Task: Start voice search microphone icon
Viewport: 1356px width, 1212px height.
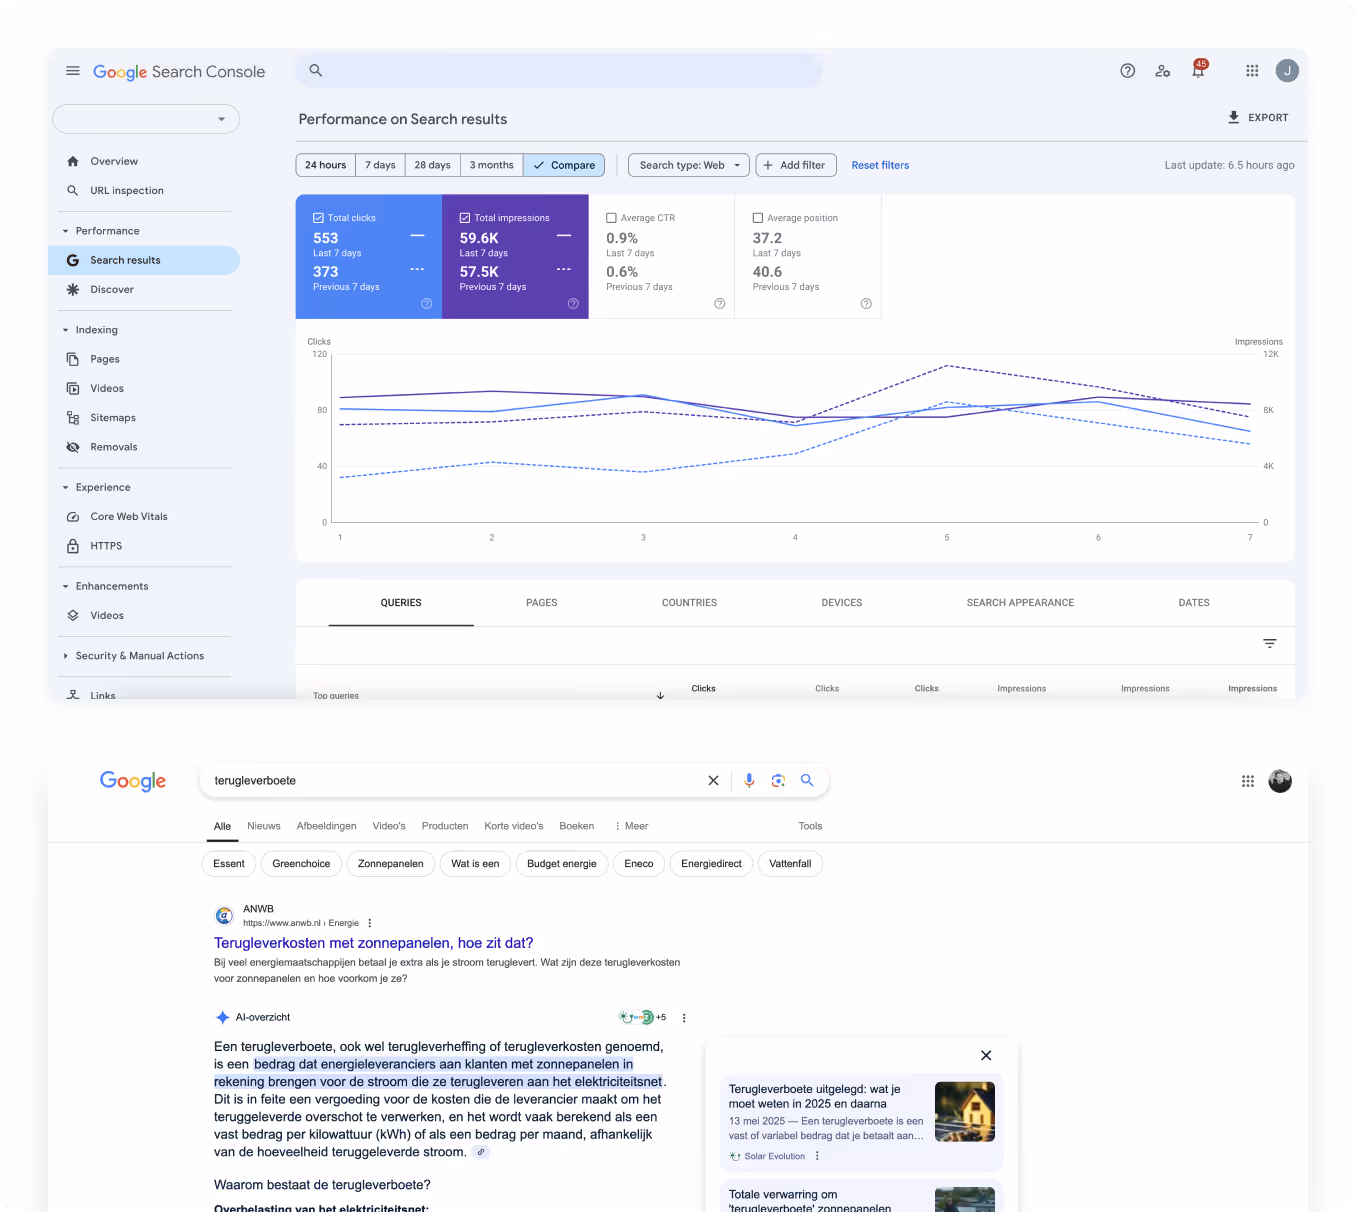Action: (749, 781)
